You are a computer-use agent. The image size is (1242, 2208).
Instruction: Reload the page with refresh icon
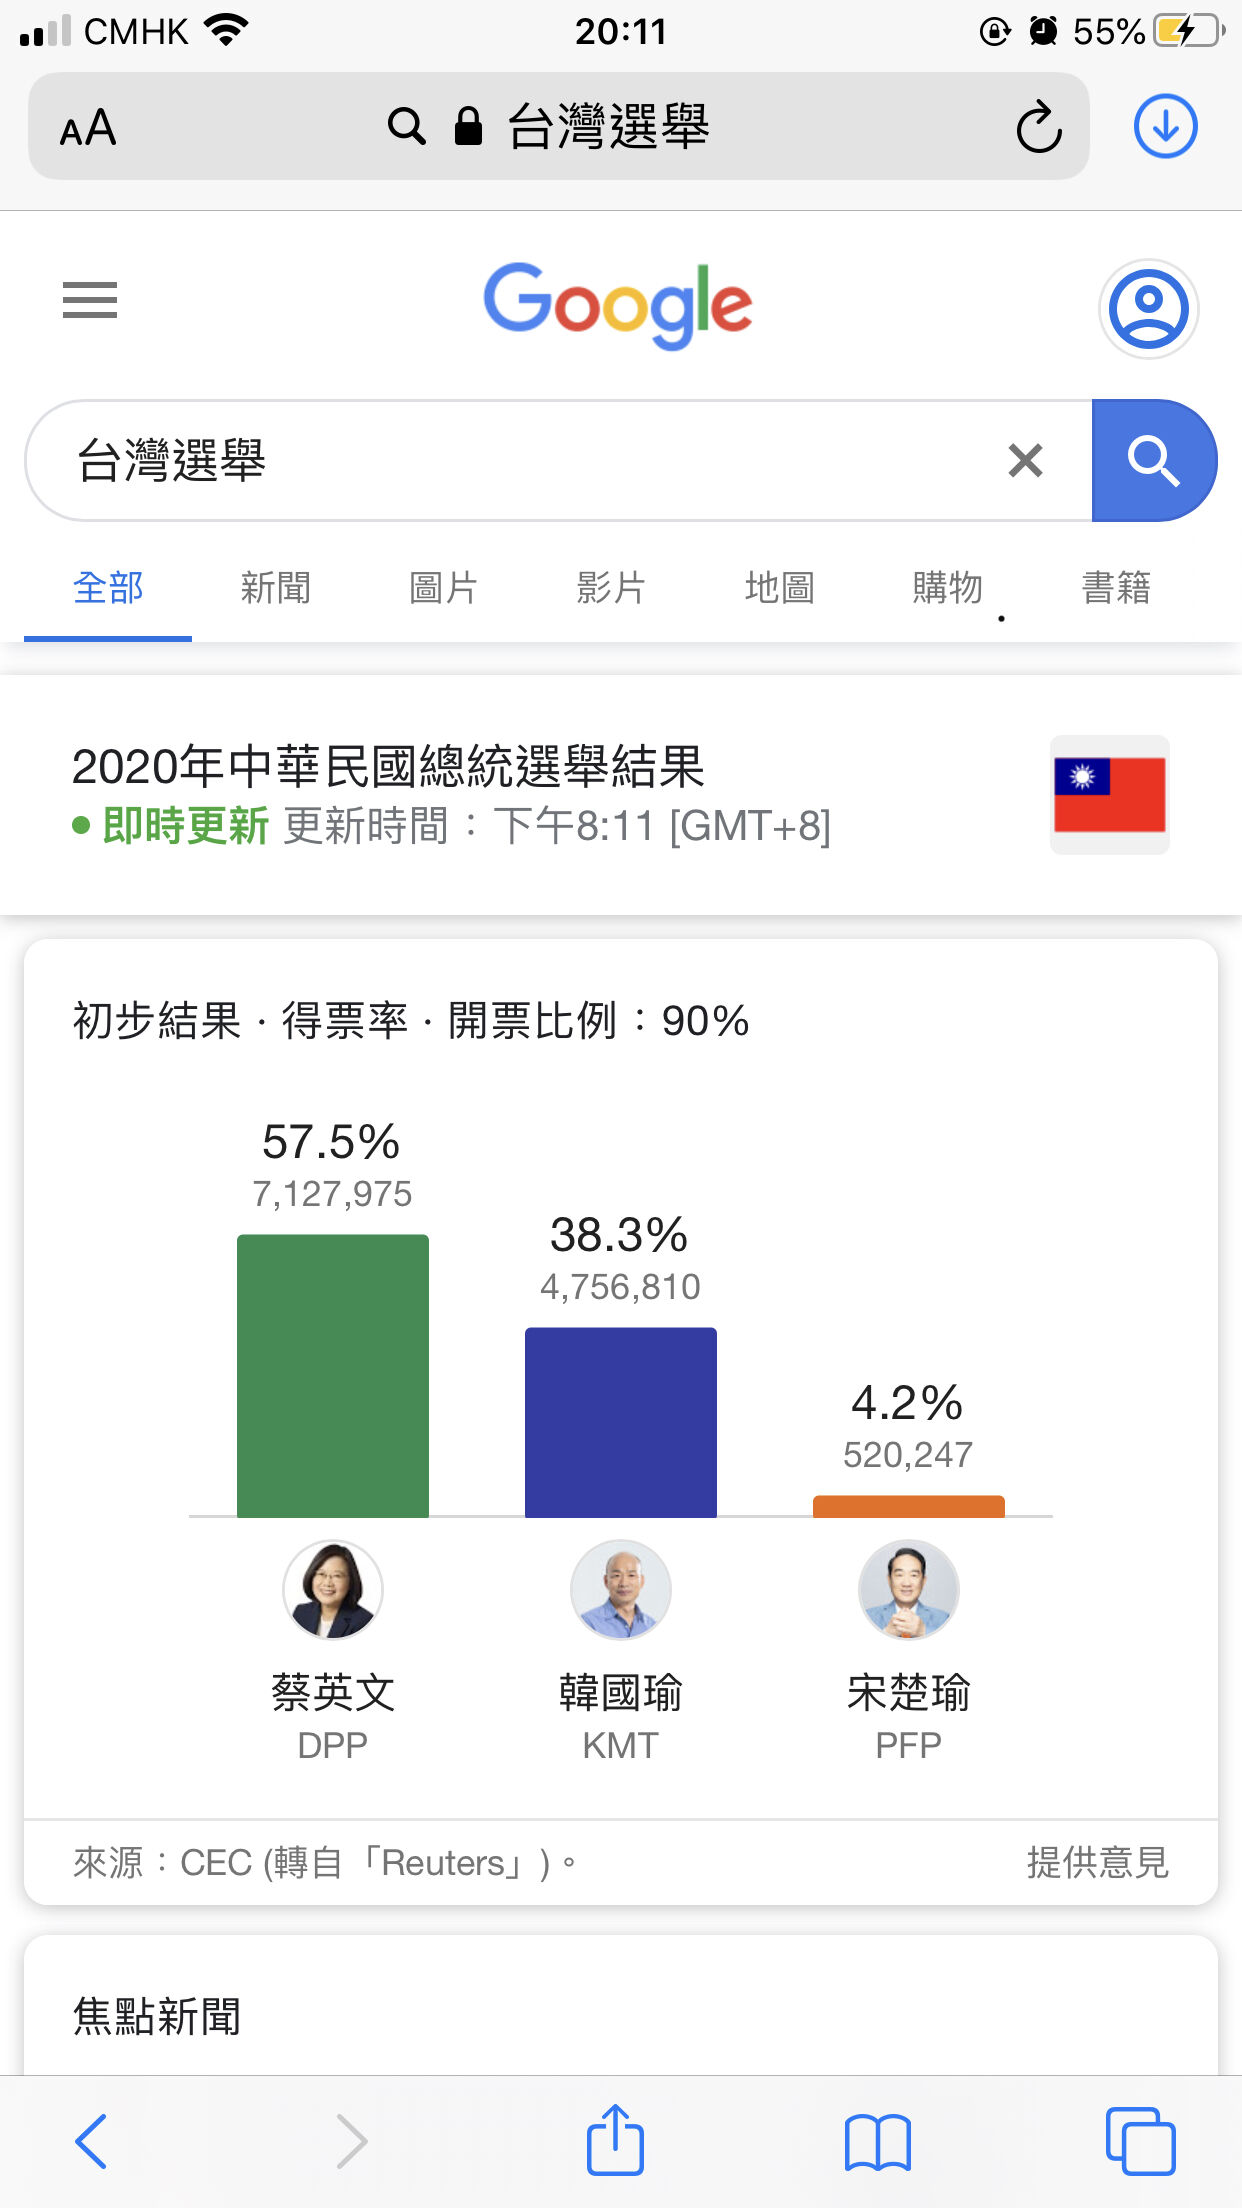coord(1038,127)
